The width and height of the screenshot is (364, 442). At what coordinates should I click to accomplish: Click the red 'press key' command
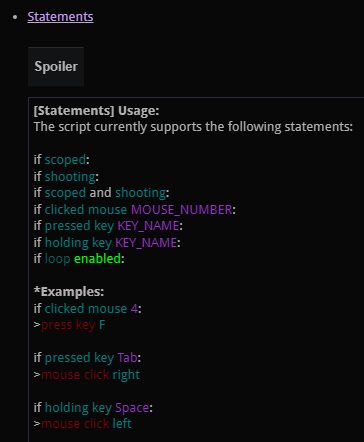coord(68,325)
